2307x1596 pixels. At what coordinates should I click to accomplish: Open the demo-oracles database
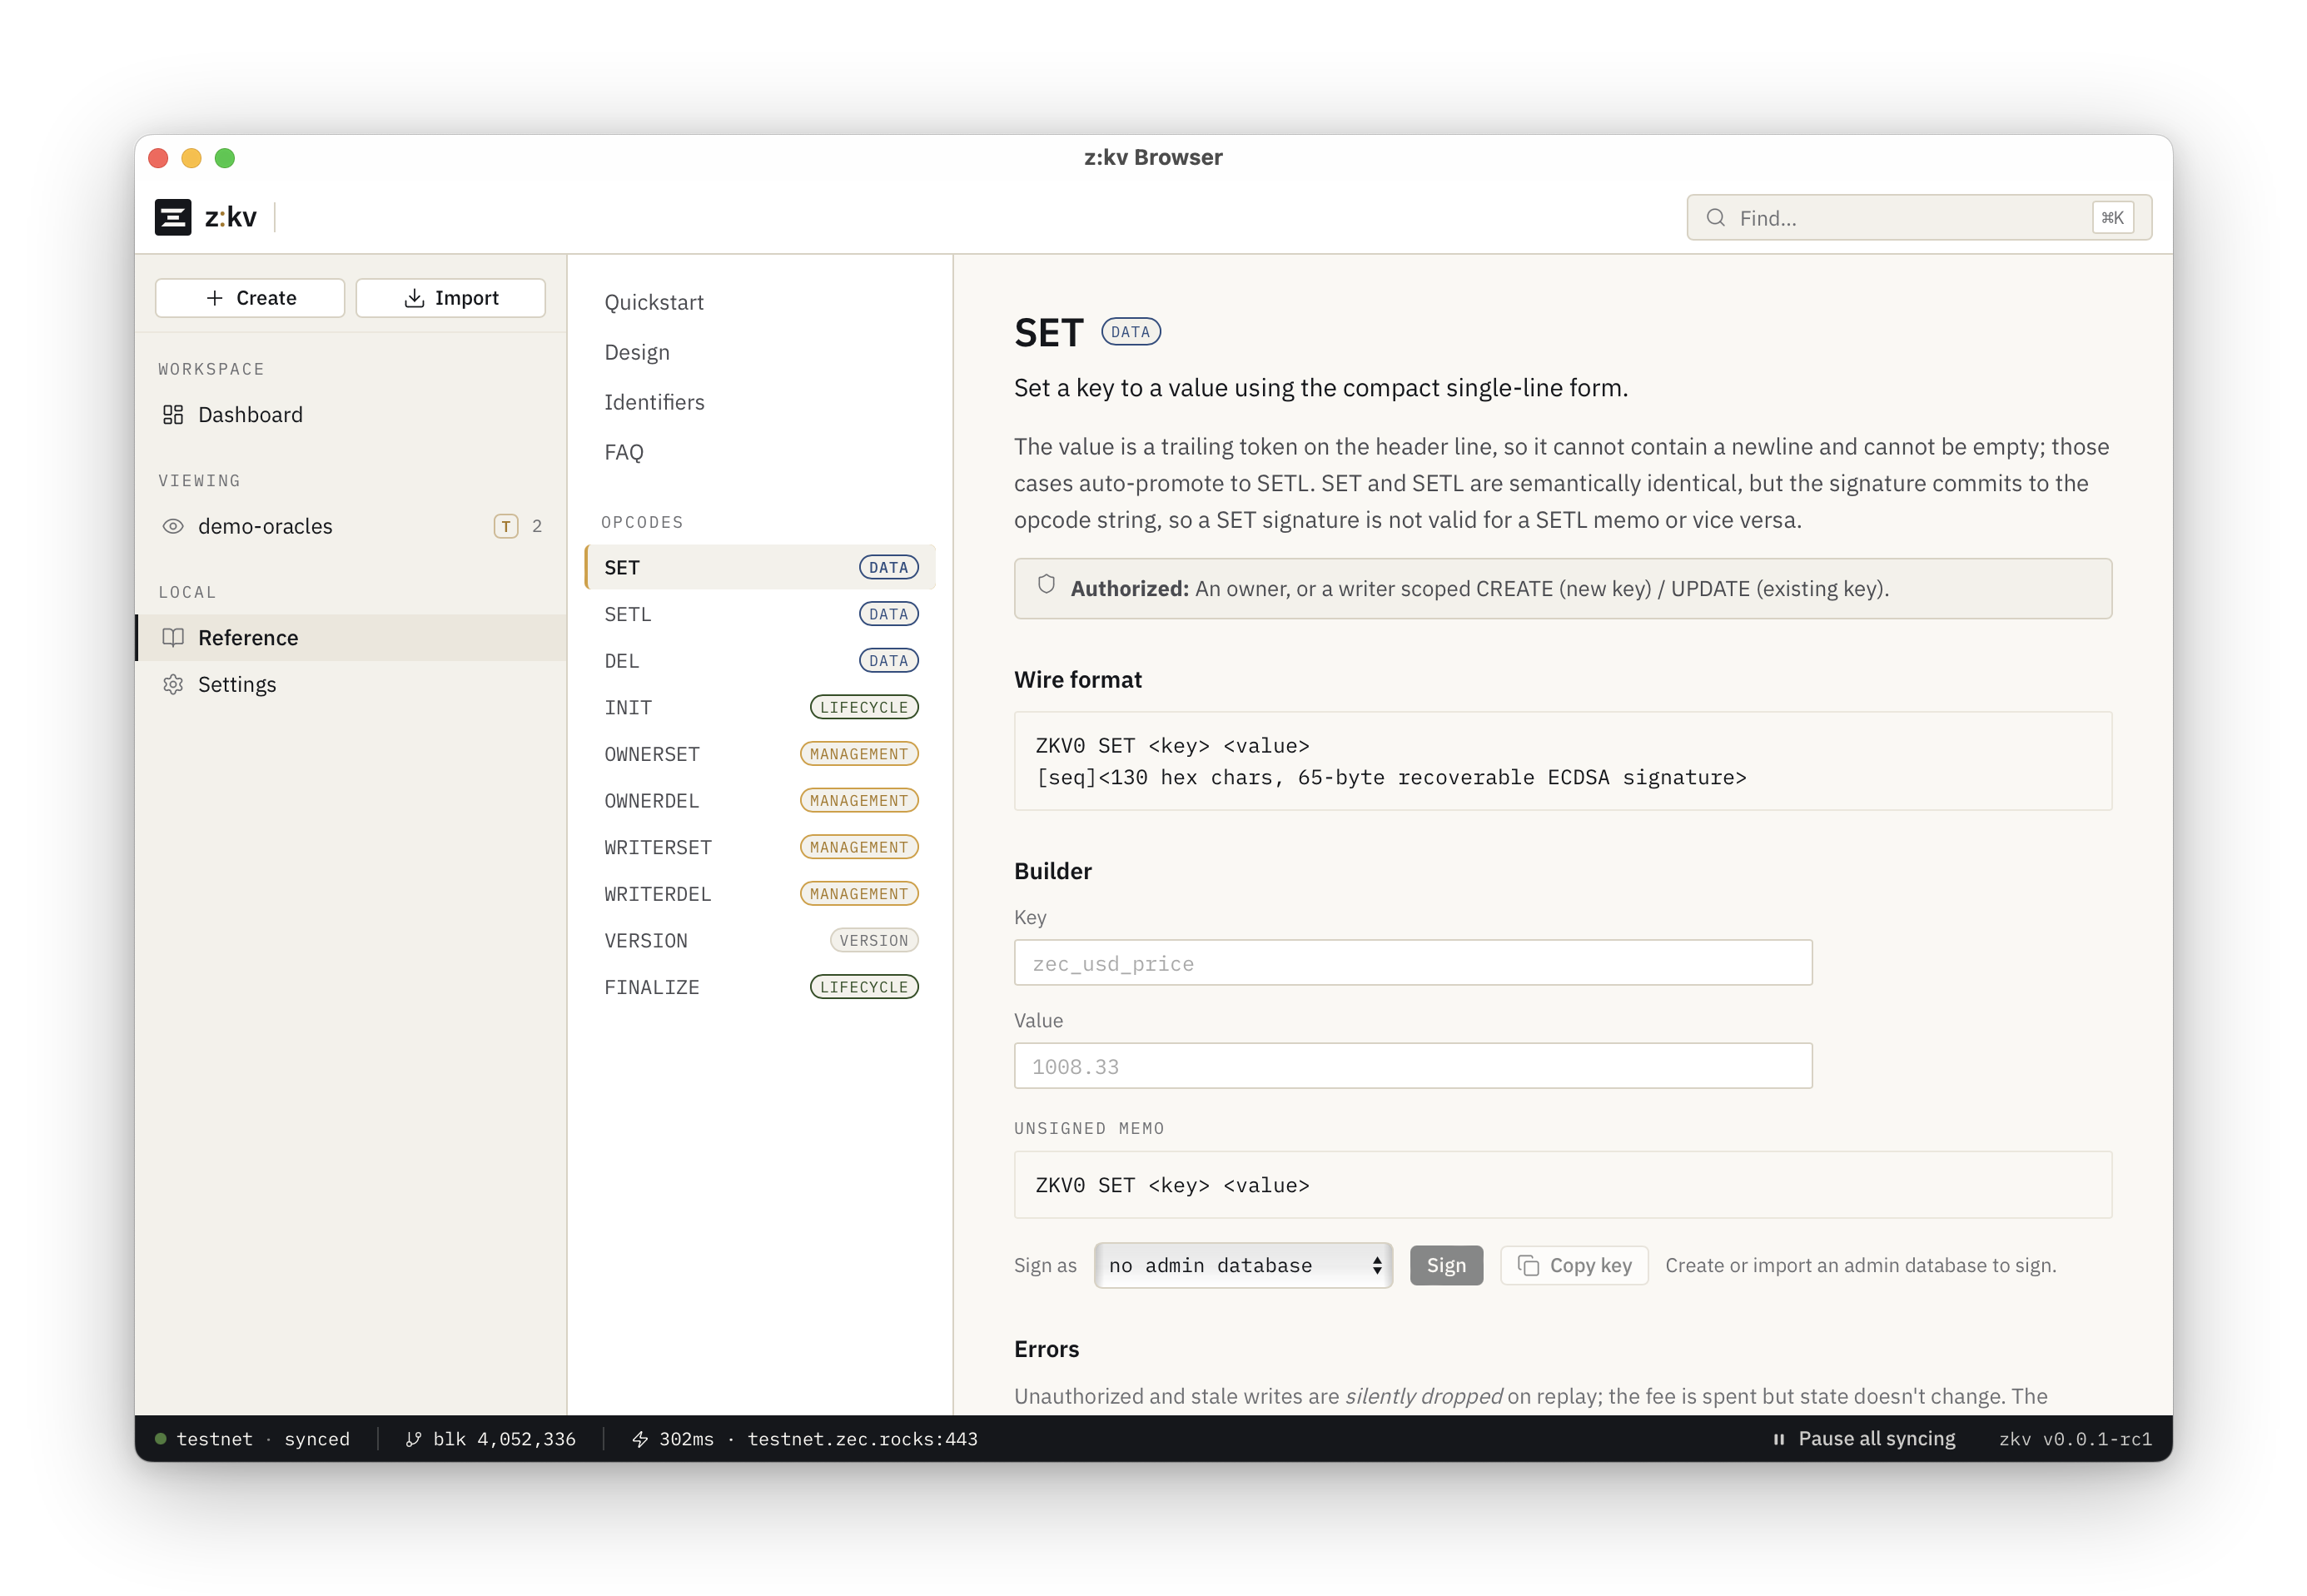pyautogui.click(x=351, y=526)
